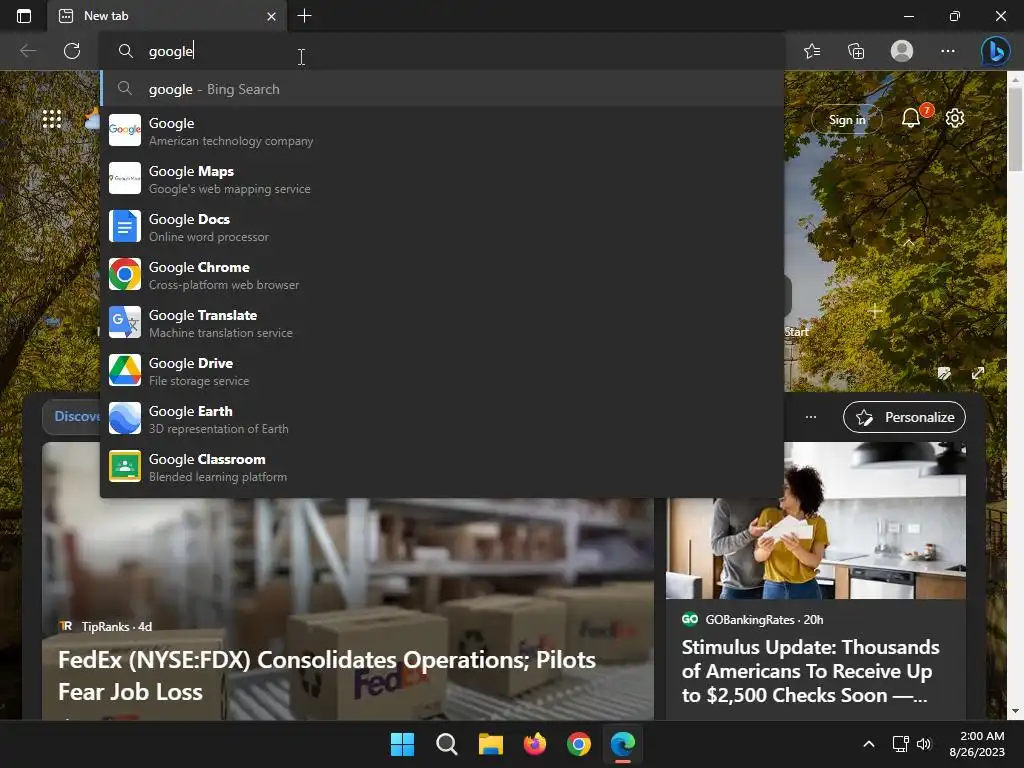Choose the Google American technology company suggestion
This screenshot has width=1024, height=768.
pyautogui.click(x=442, y=131)
